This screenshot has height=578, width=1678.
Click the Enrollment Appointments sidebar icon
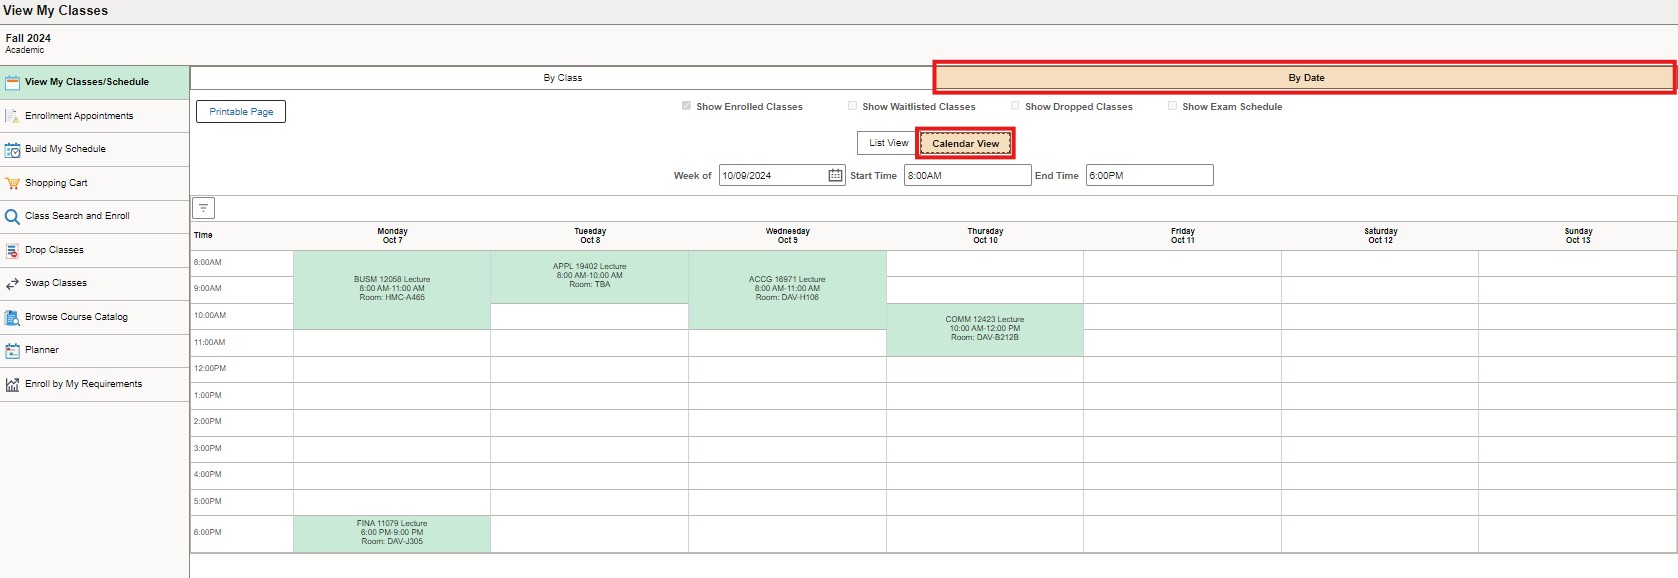point(12,116)
